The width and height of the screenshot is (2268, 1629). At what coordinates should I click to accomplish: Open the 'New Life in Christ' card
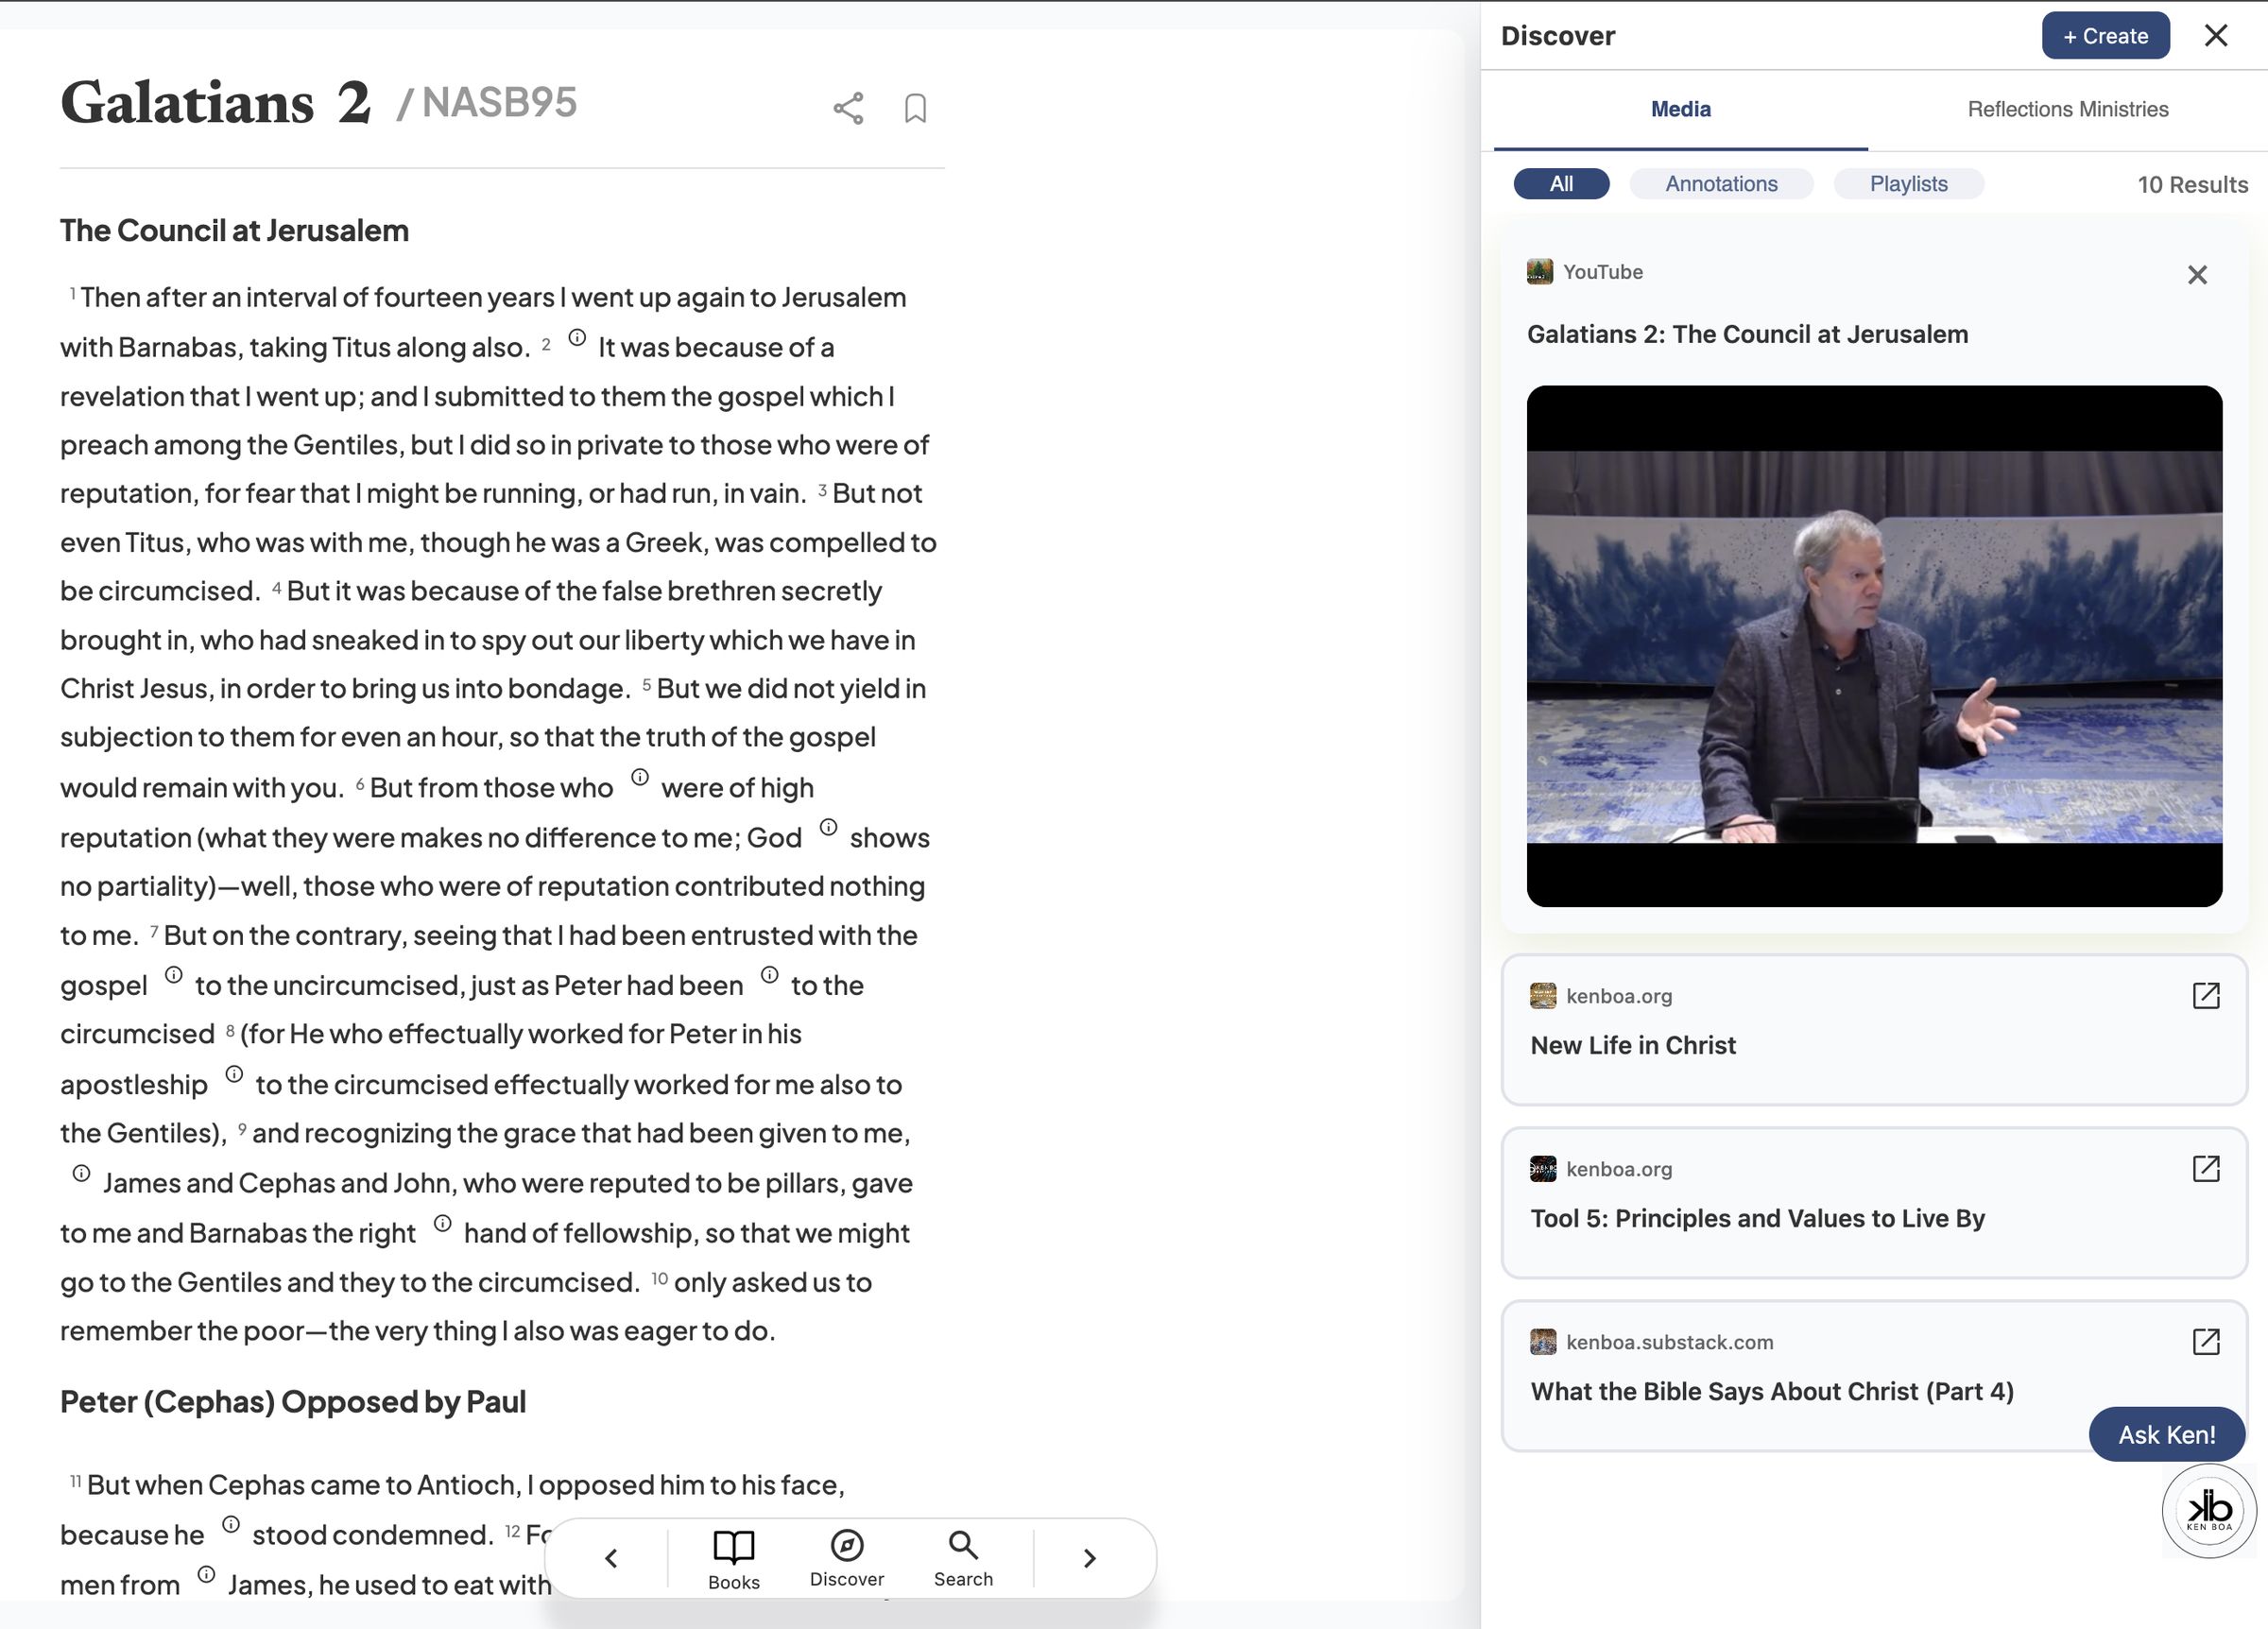click(1874, 1030)
